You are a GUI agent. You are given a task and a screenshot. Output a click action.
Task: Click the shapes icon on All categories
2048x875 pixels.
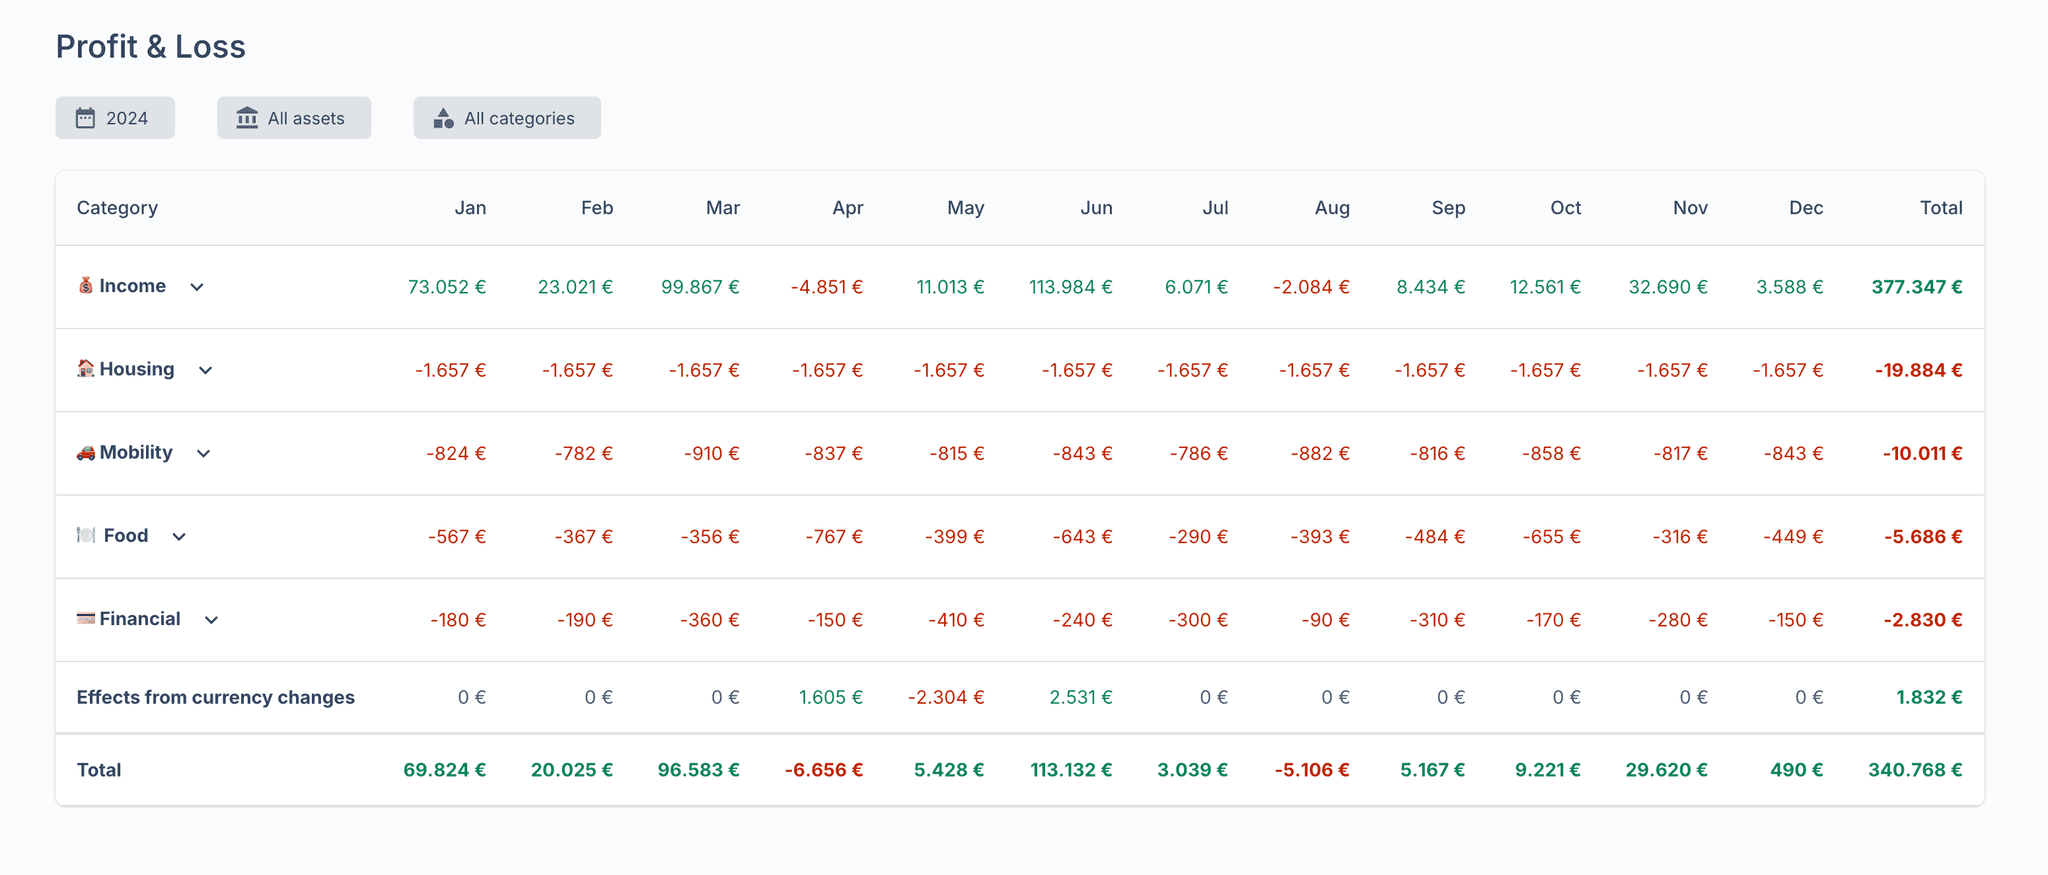point(443,118)
